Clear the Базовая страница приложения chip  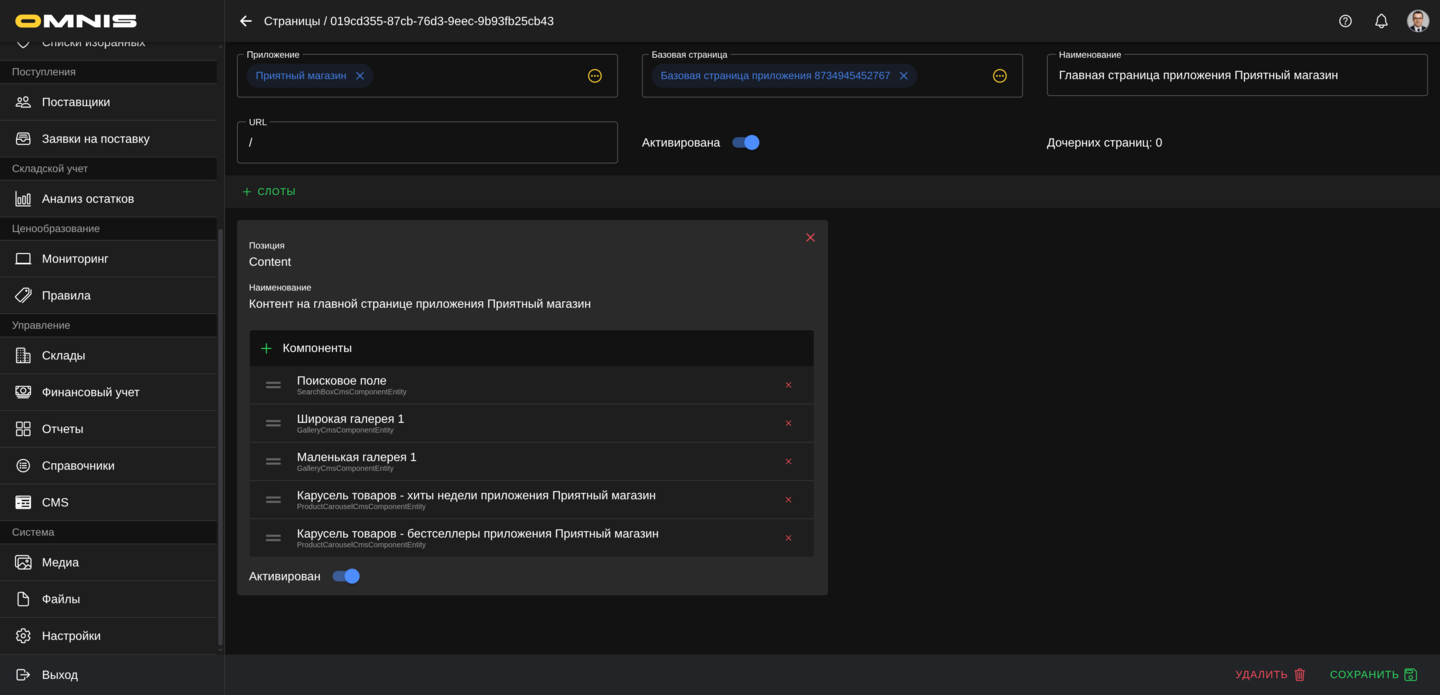pos(903,76)
